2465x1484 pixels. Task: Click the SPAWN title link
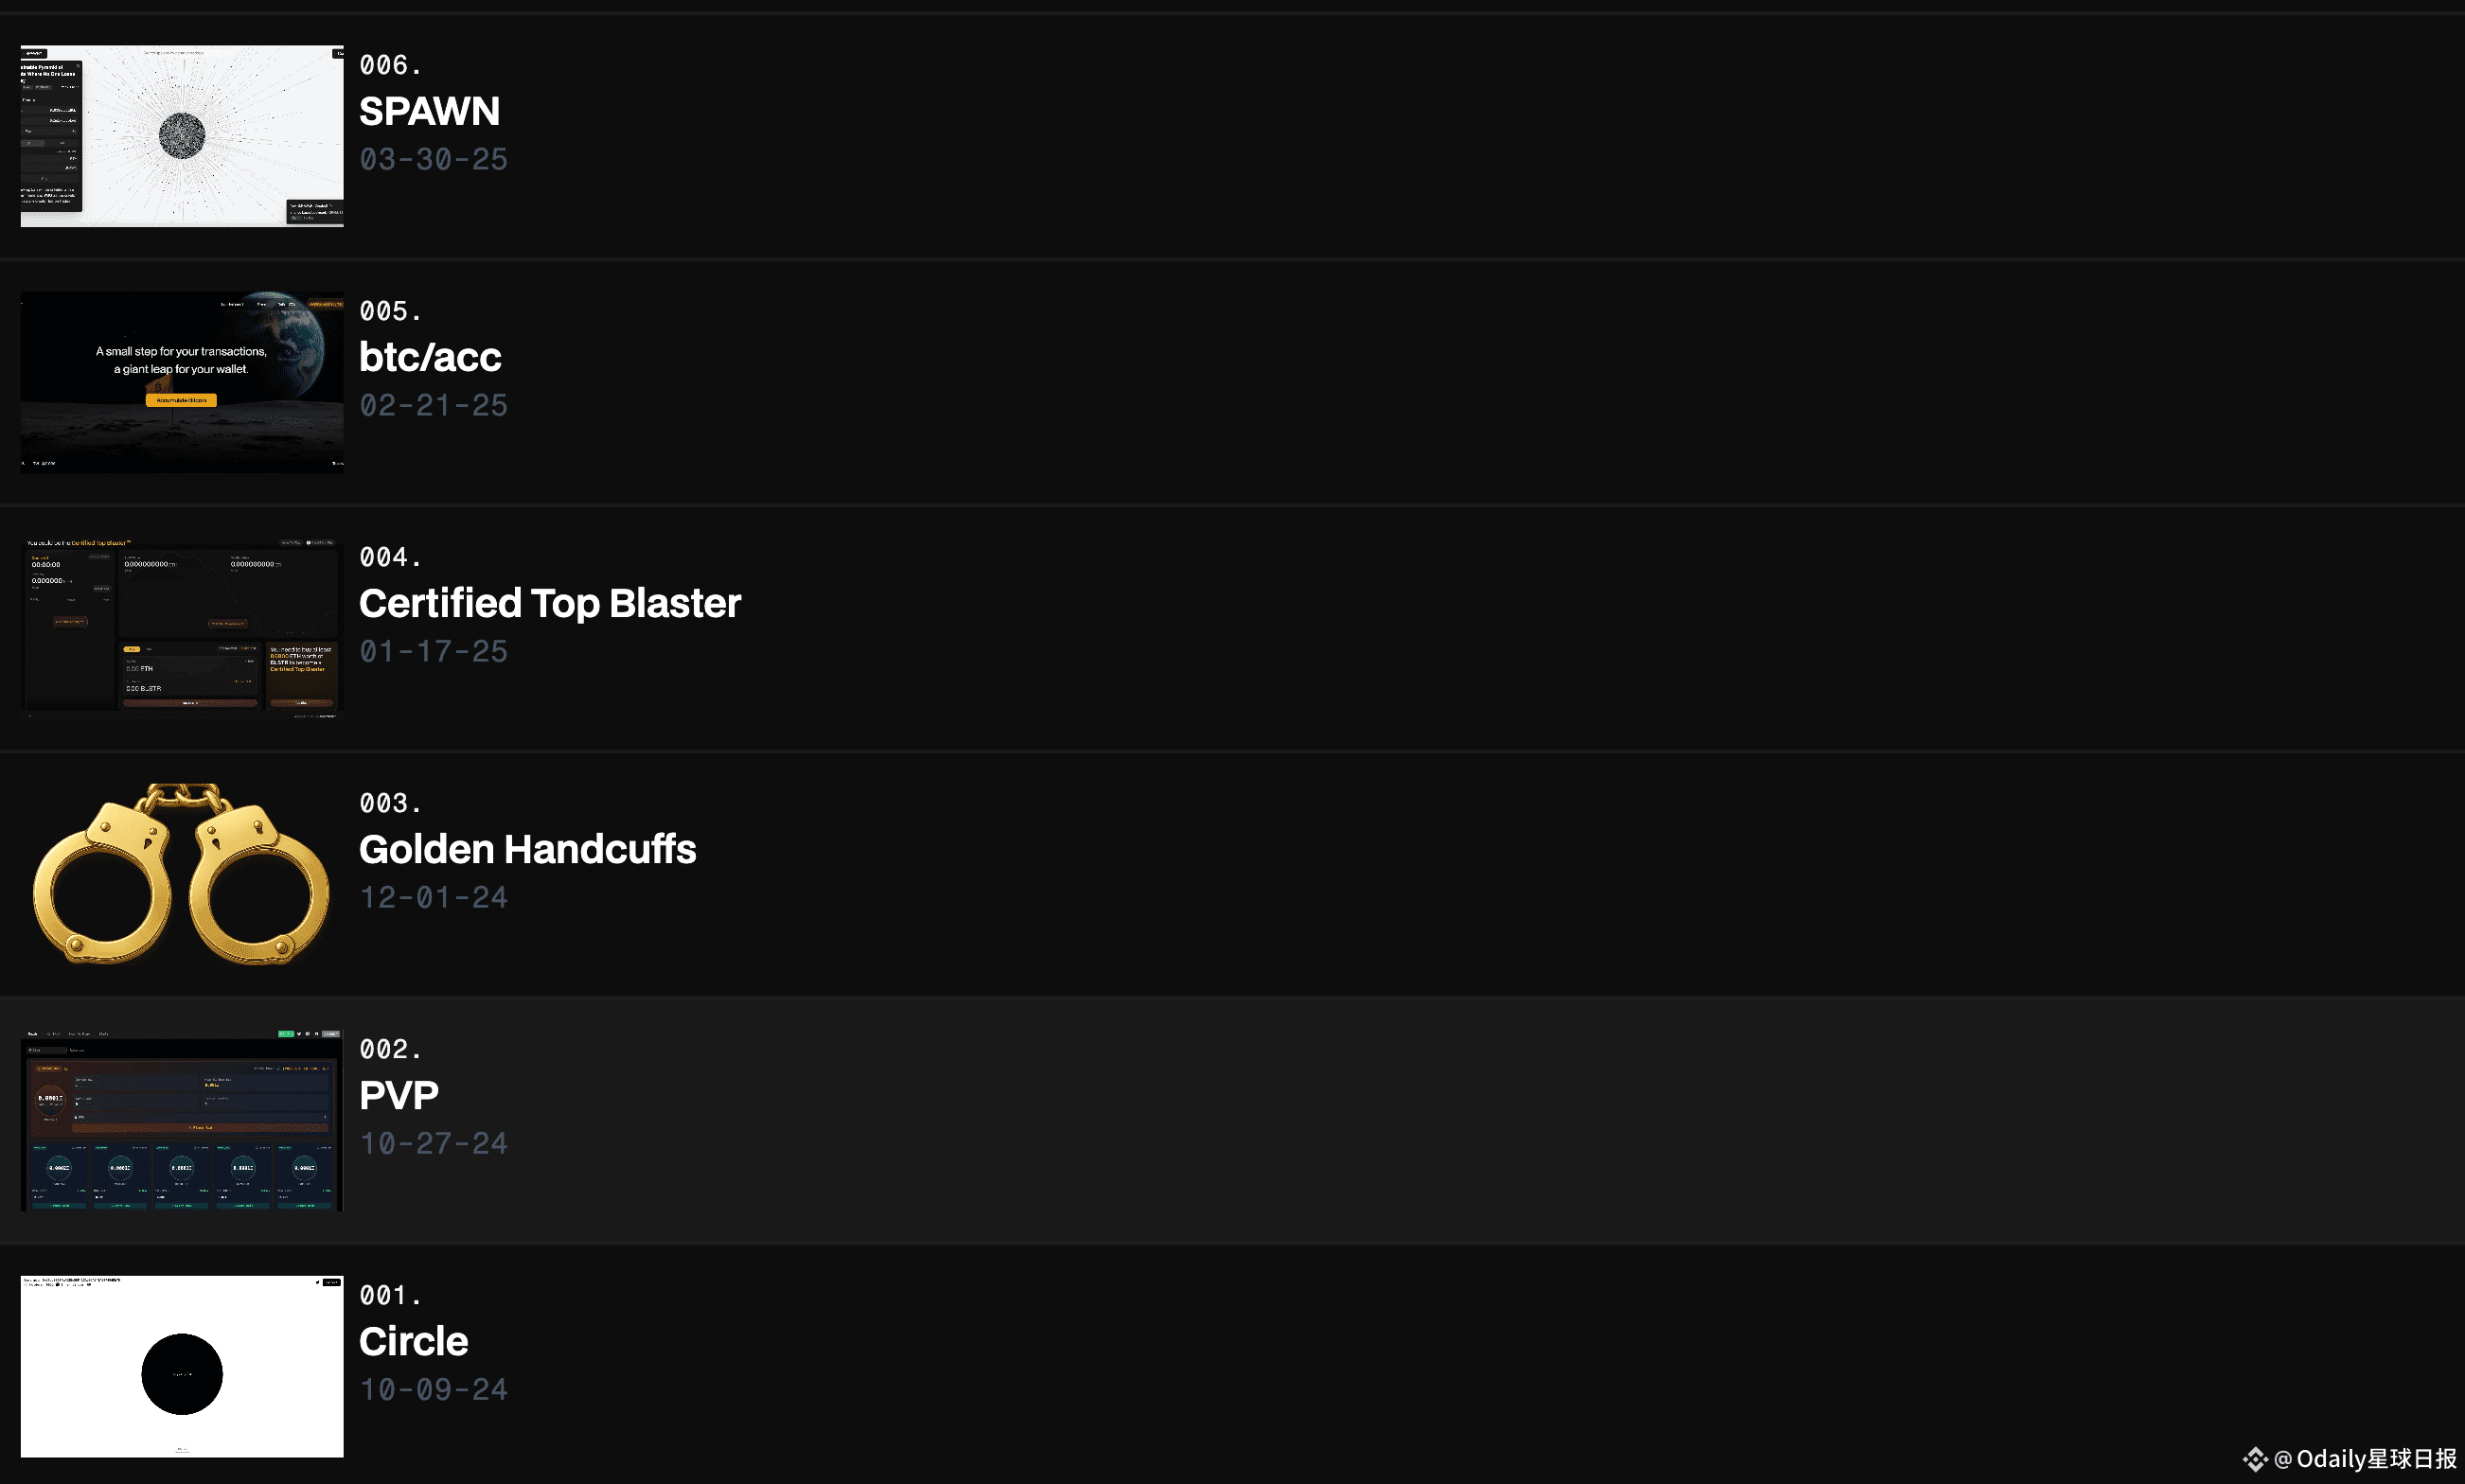click(429, 111)
